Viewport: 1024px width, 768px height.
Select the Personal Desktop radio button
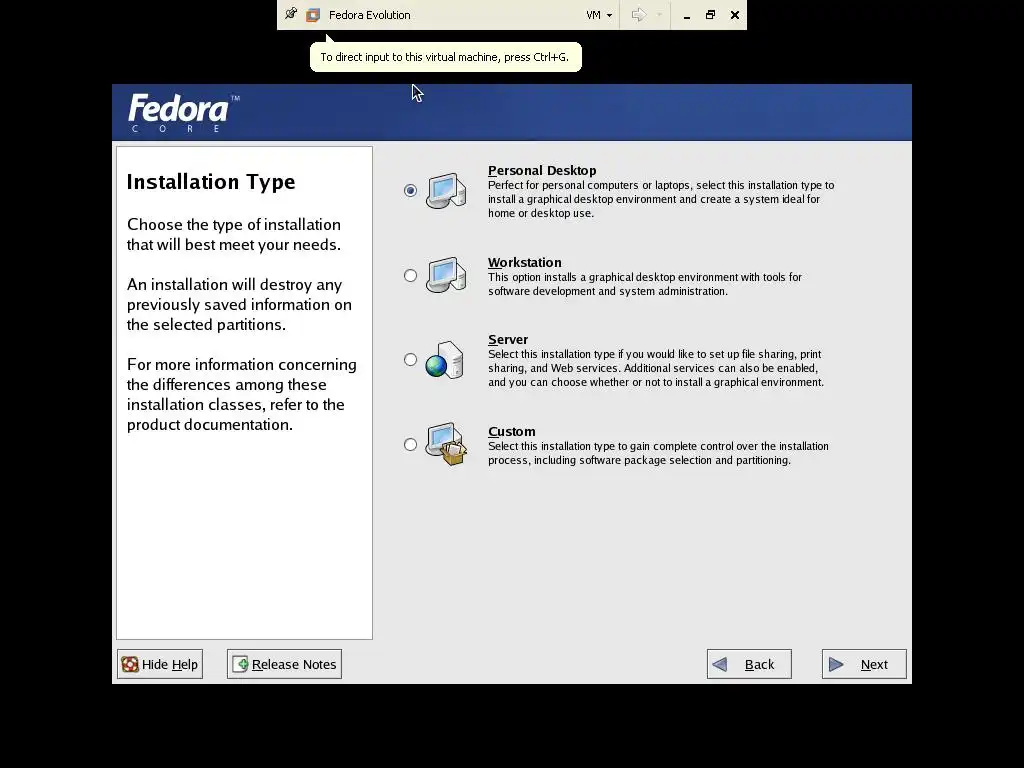coord(410,190)
